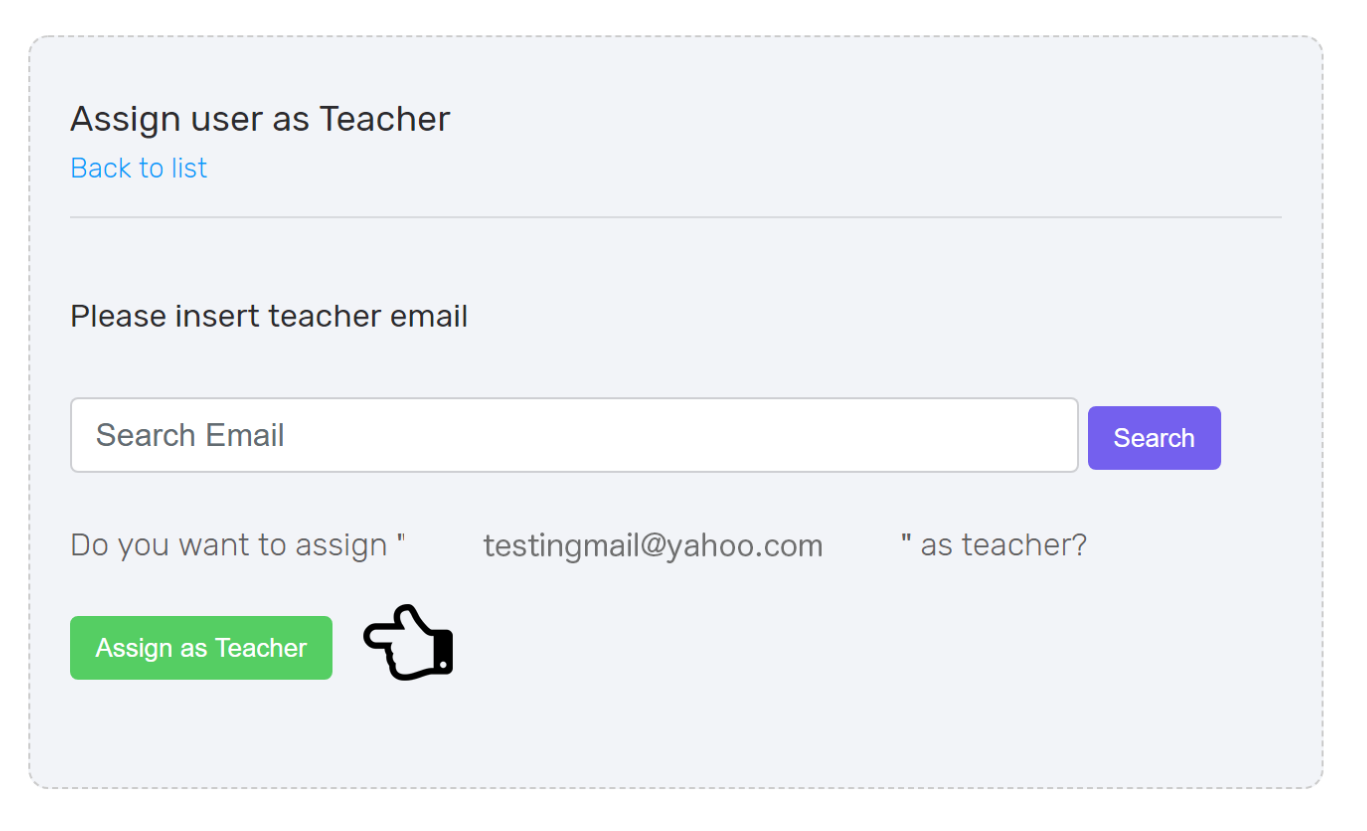Click the hand pointing at Assign button
Image resolution: width=1367 pixels, height=831 pixels.
click(x=408, y=643)
